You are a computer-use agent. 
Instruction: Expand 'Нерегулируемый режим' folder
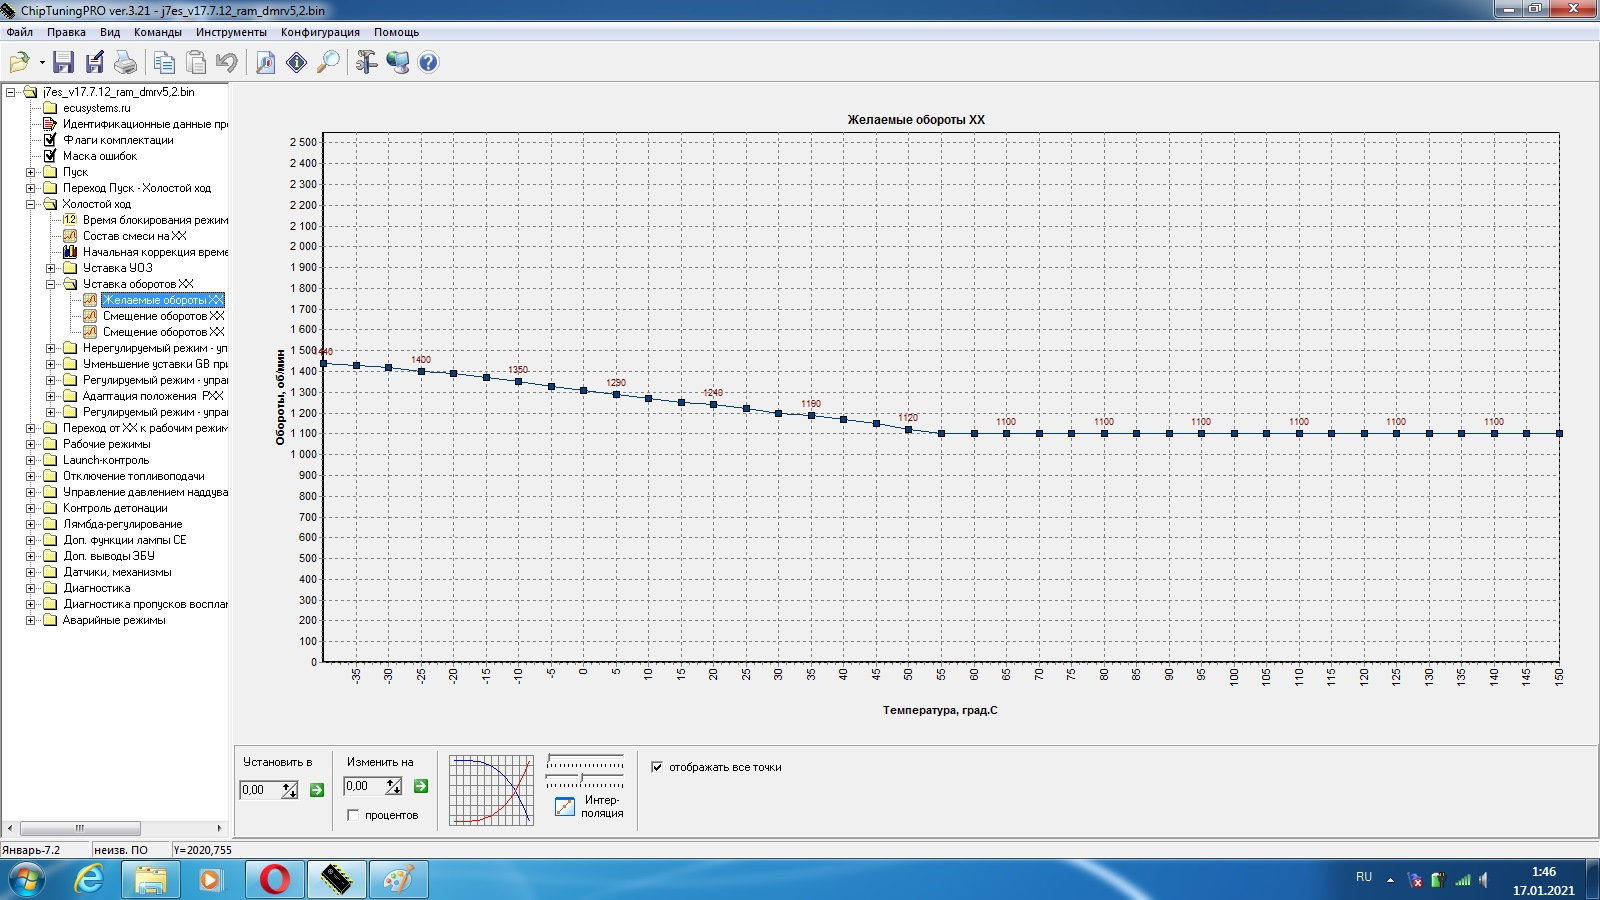pos(51,348)
